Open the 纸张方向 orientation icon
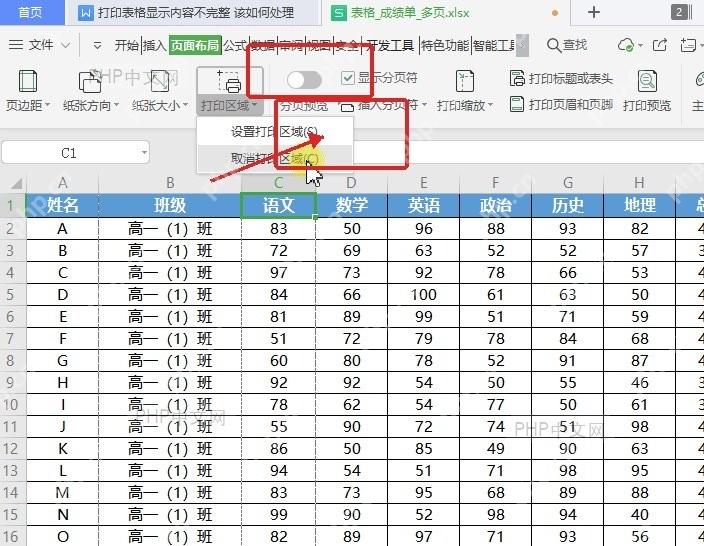Viewport: 704px width, 546px height. point(90,81)
